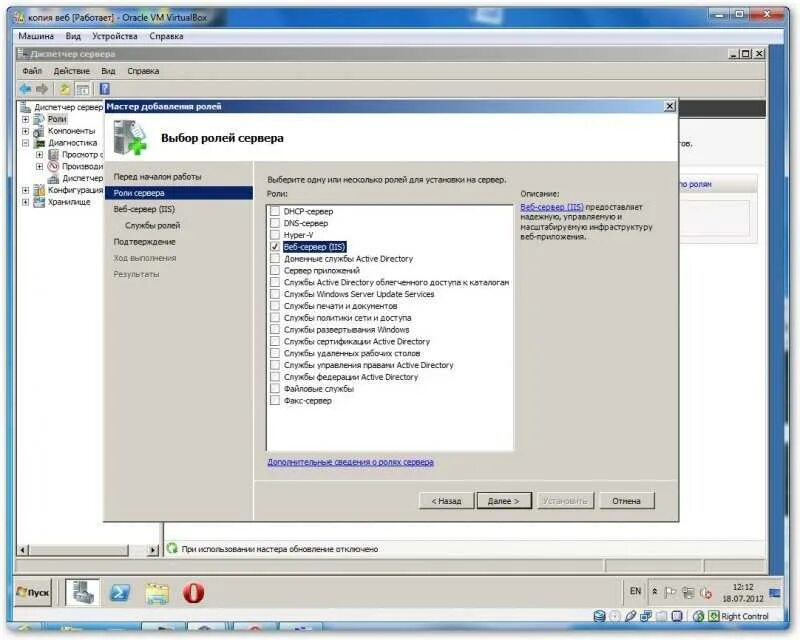Click the < Назад button

pos(446,501)
